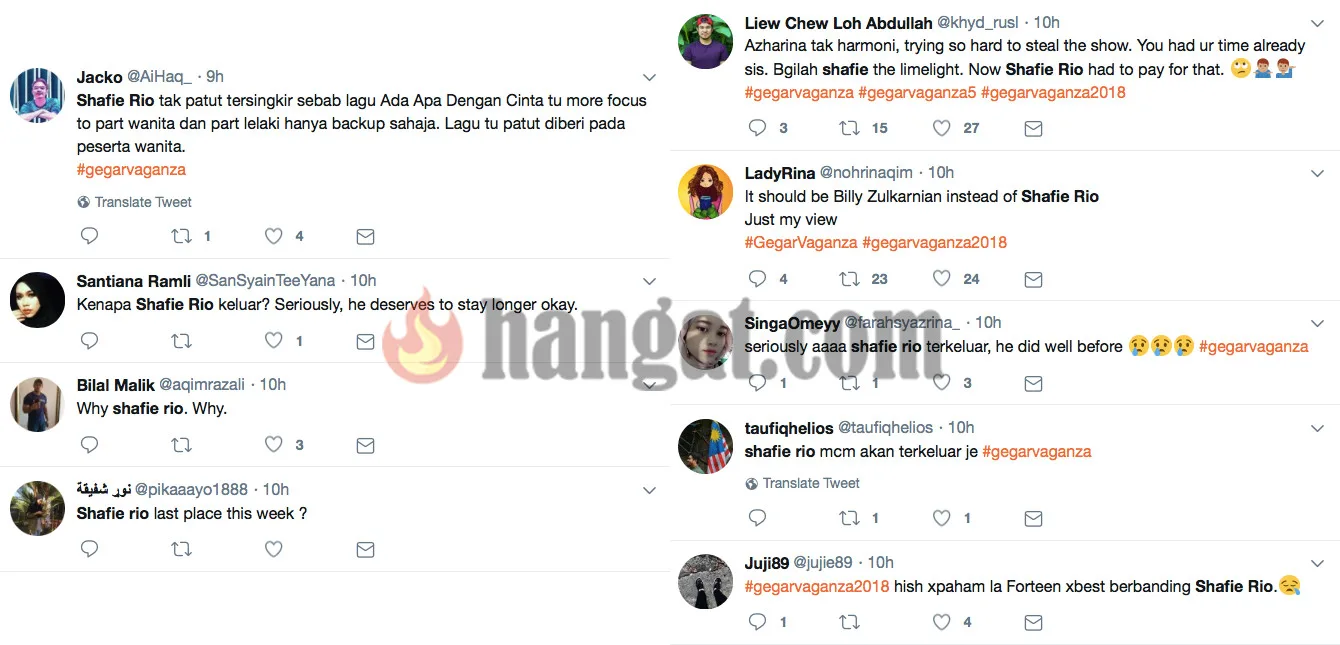Image resolution: width=1340 pixels, height=645 pixels.
Task: Open #GegarVaganza hashtag in LadyRina's tweet
Action: pos(801,242)
